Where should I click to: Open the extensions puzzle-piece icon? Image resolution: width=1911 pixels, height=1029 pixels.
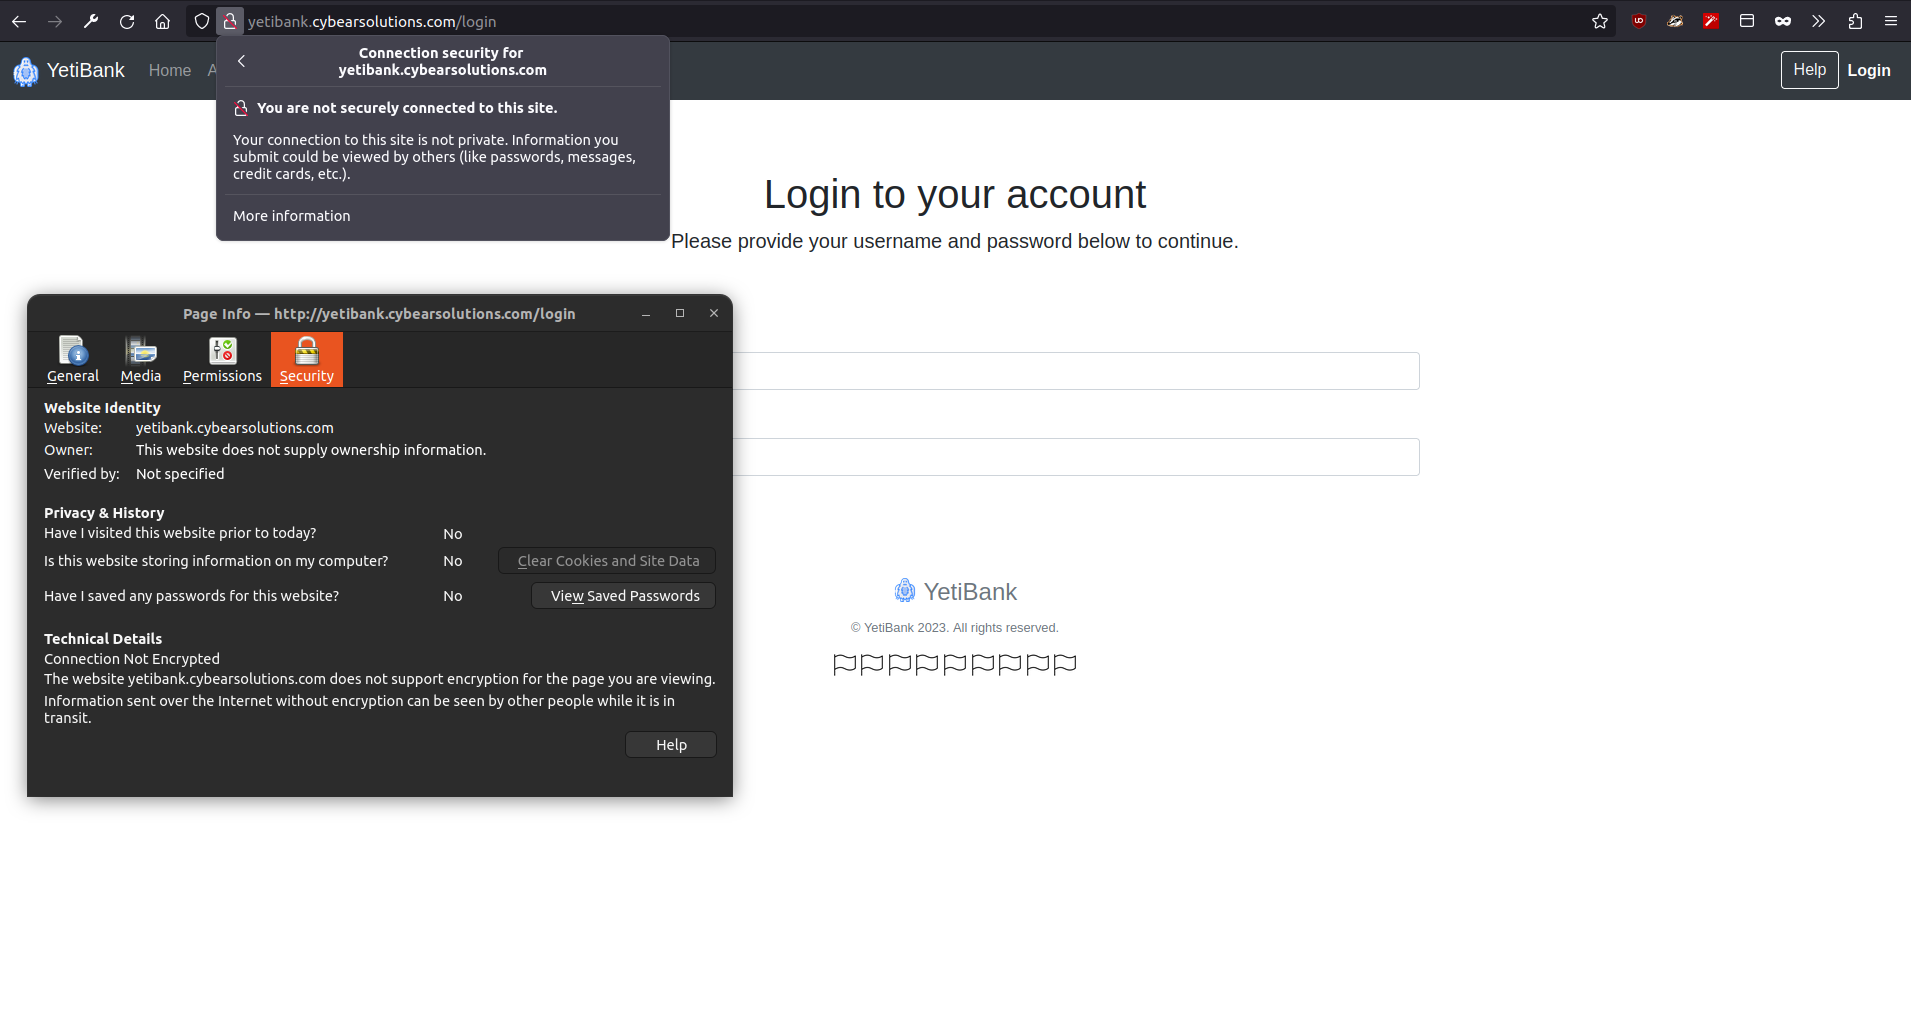tap(1855, 21)
